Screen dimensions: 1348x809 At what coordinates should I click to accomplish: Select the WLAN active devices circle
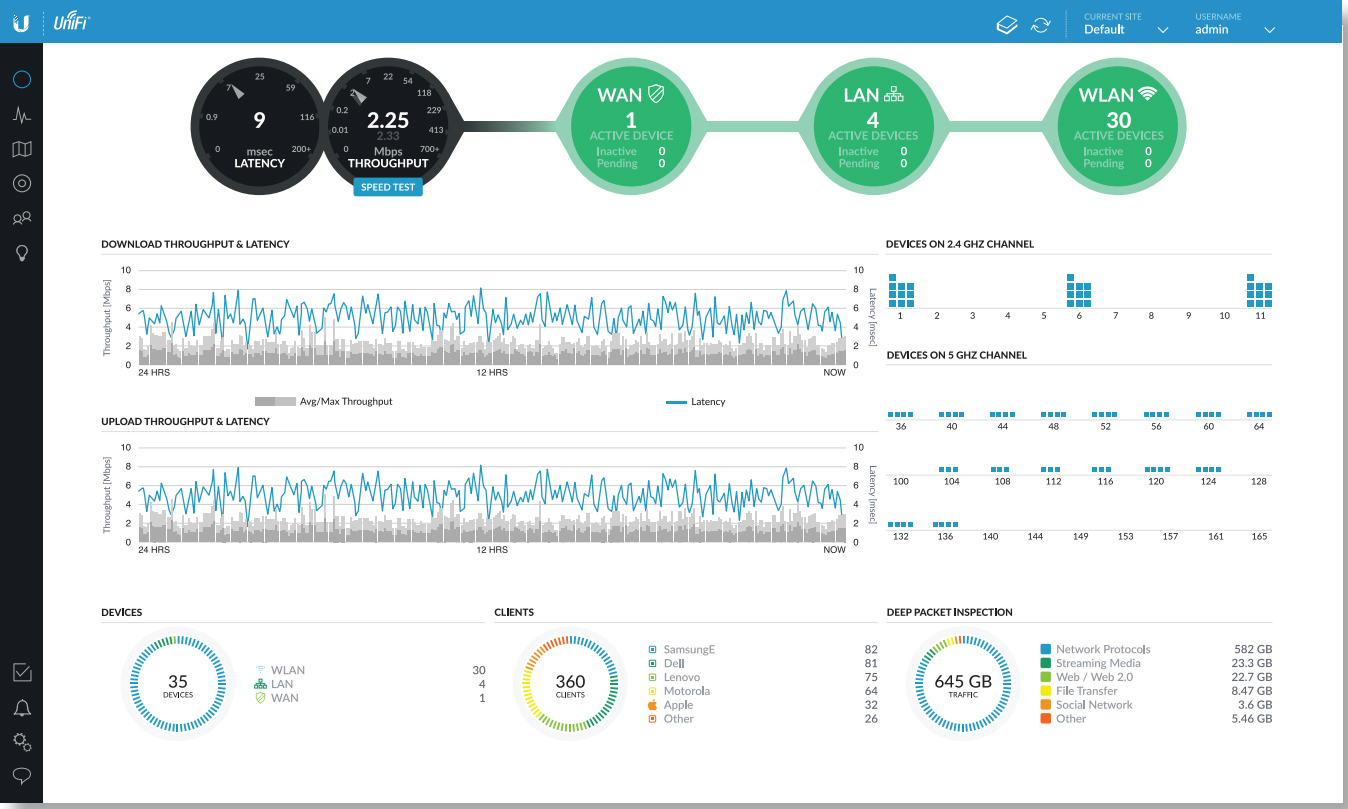tap(1118, 125)
